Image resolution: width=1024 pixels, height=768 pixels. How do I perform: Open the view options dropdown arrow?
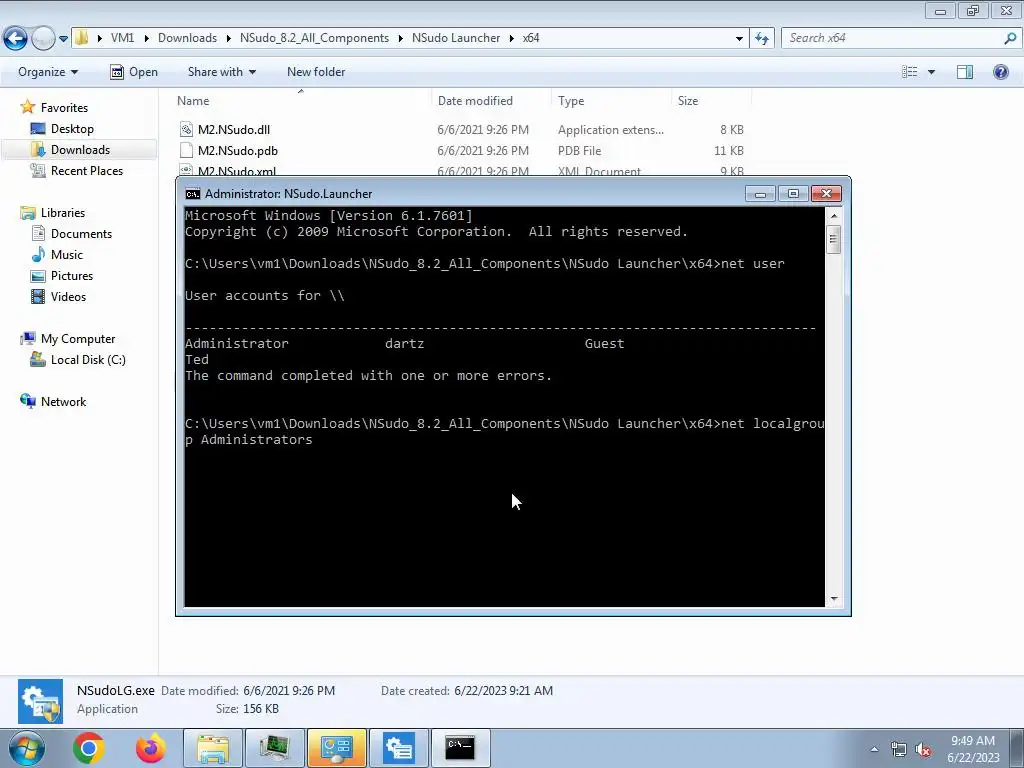tap(931, 72)
